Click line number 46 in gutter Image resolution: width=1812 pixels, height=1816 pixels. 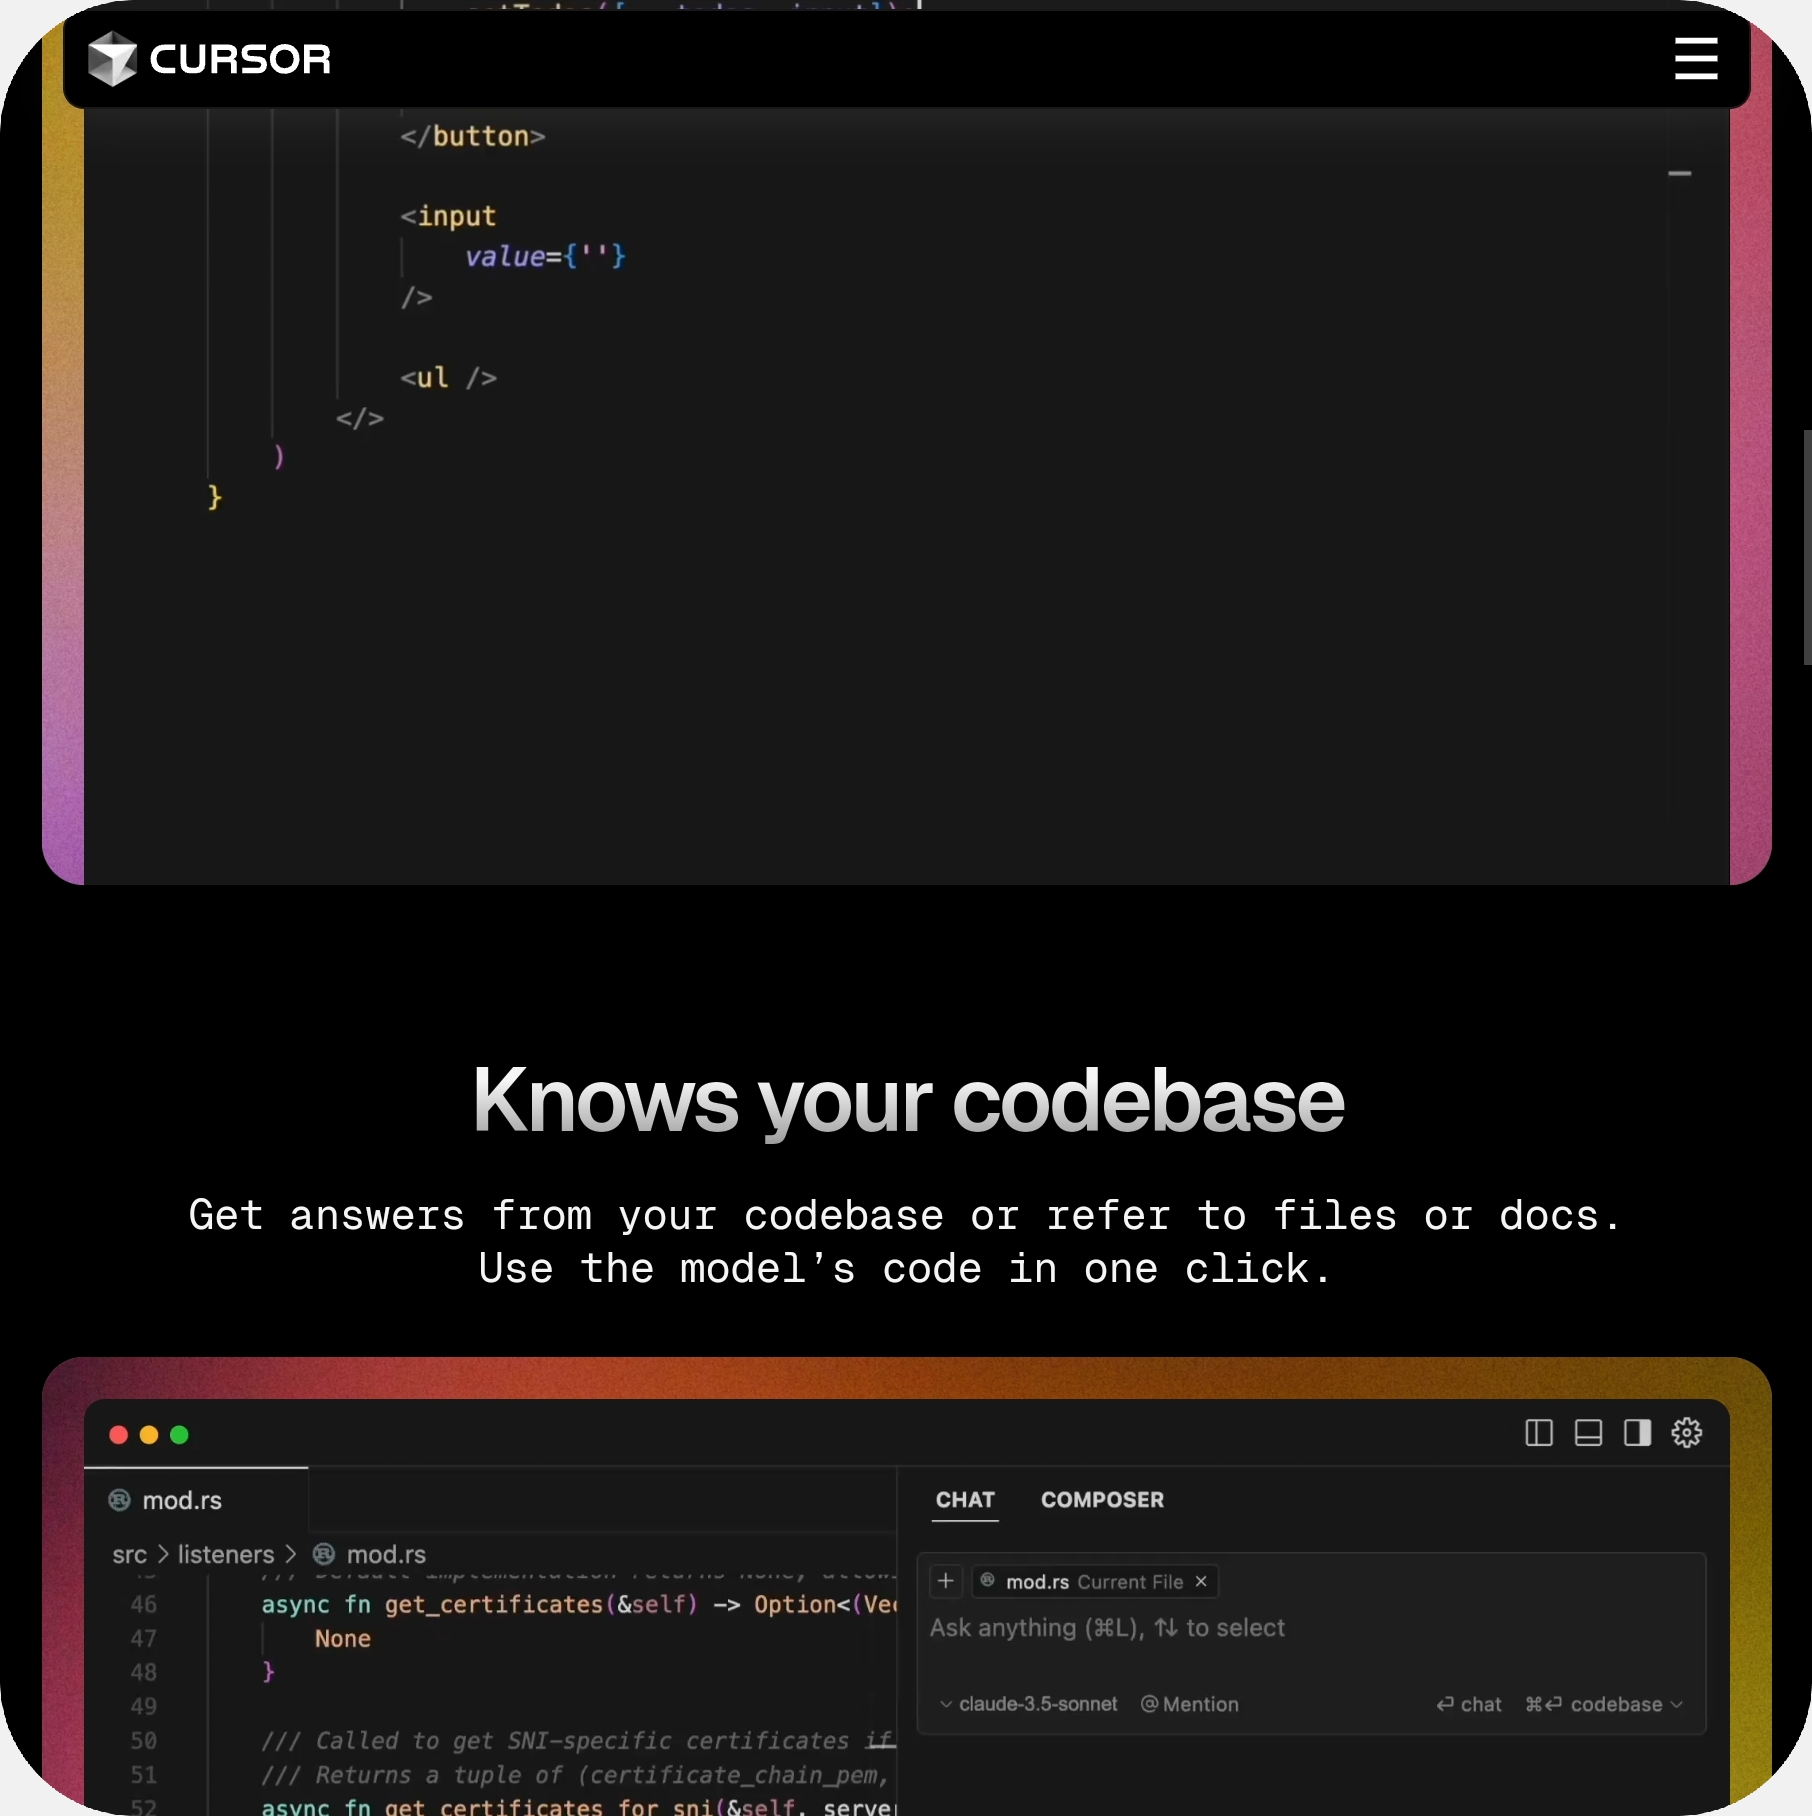[143, 1605]
